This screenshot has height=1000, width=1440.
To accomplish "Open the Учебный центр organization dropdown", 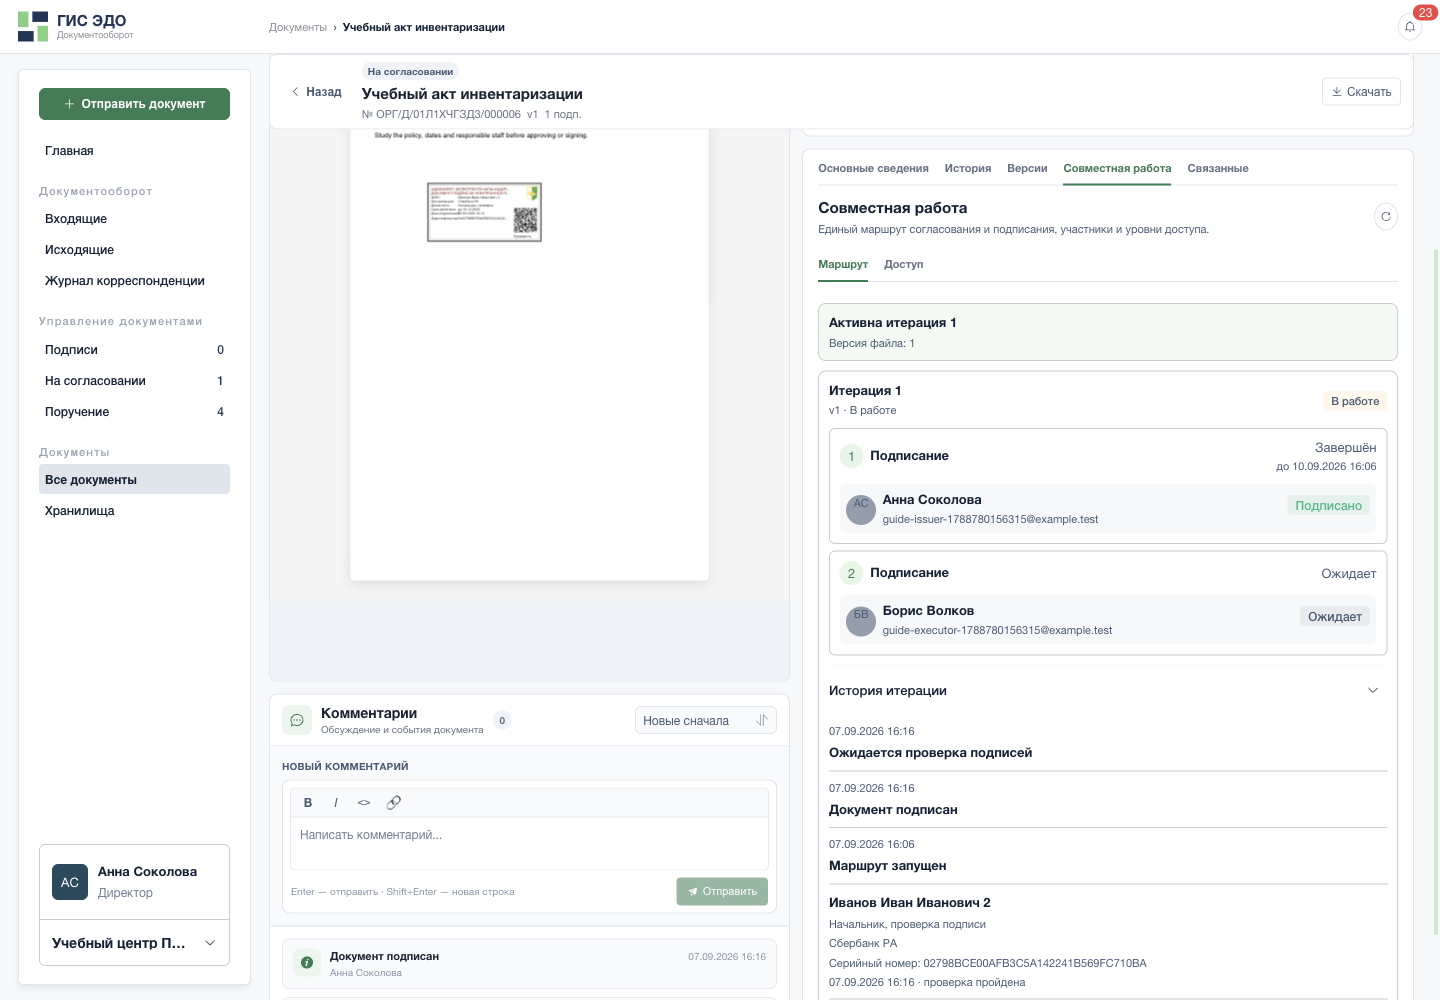I will (x=134, y=943).
